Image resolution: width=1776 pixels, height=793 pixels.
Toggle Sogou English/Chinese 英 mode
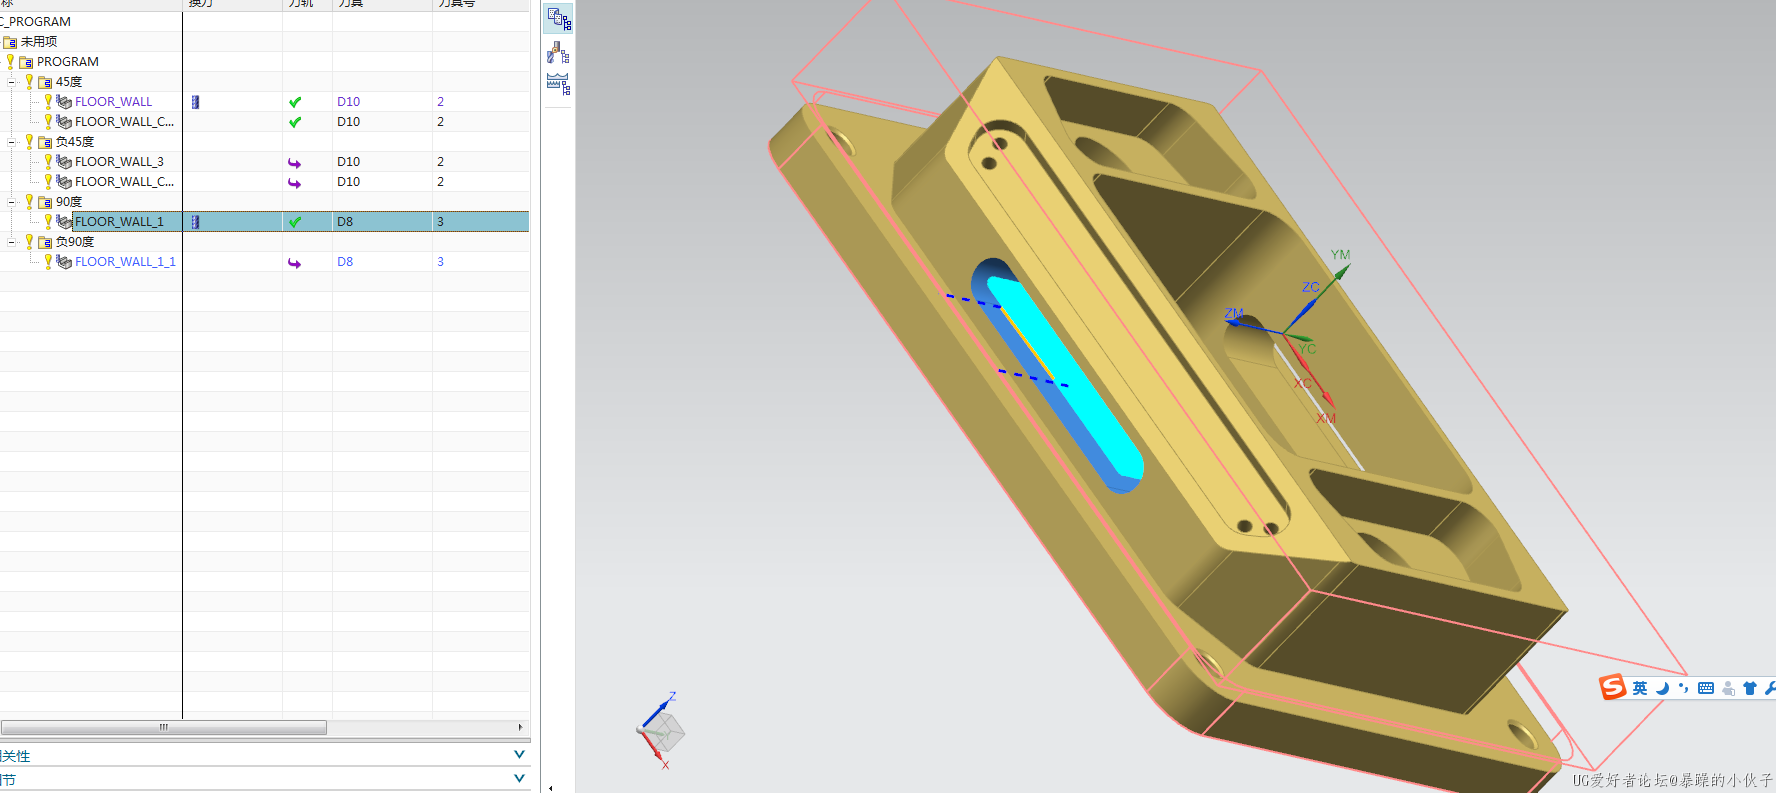(x=1640, y=688)
